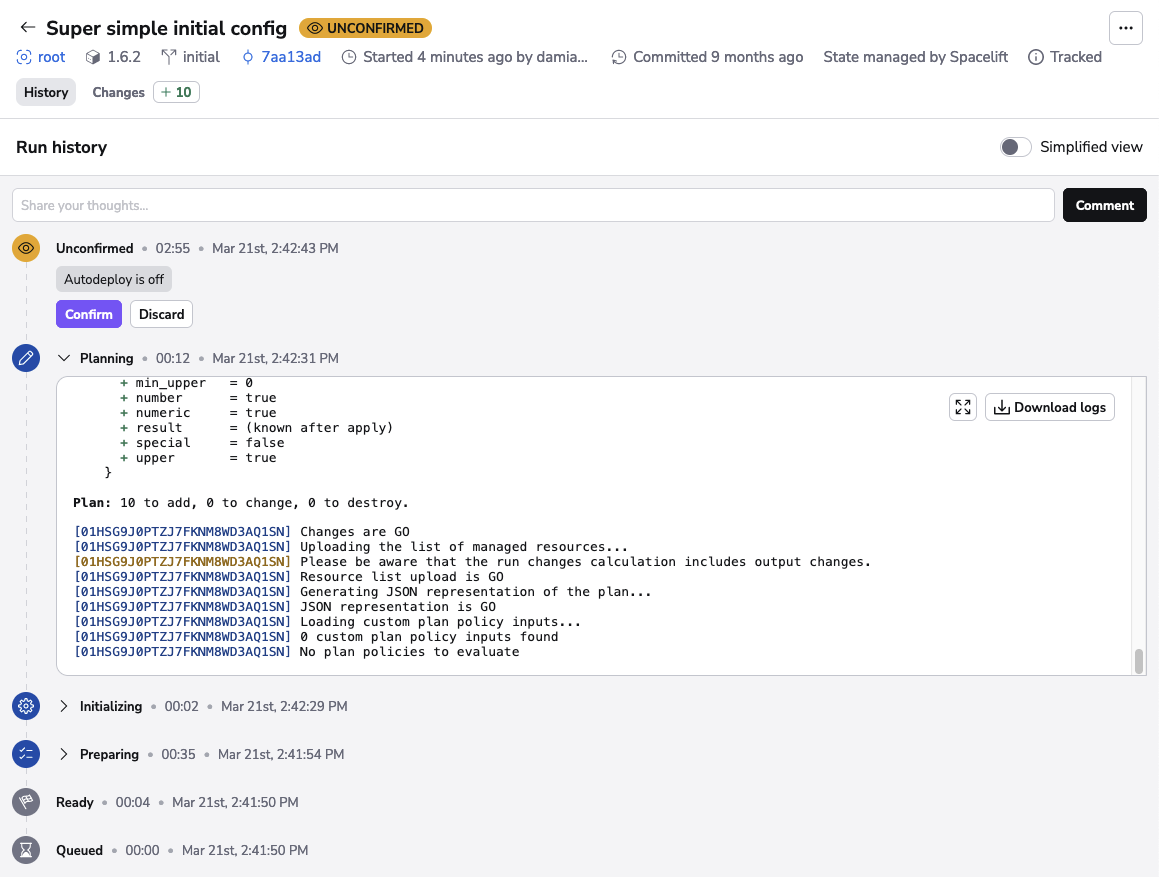Expand the Planning logs to fullscreen
The image size is (1159, 877).
click(962, 407)
